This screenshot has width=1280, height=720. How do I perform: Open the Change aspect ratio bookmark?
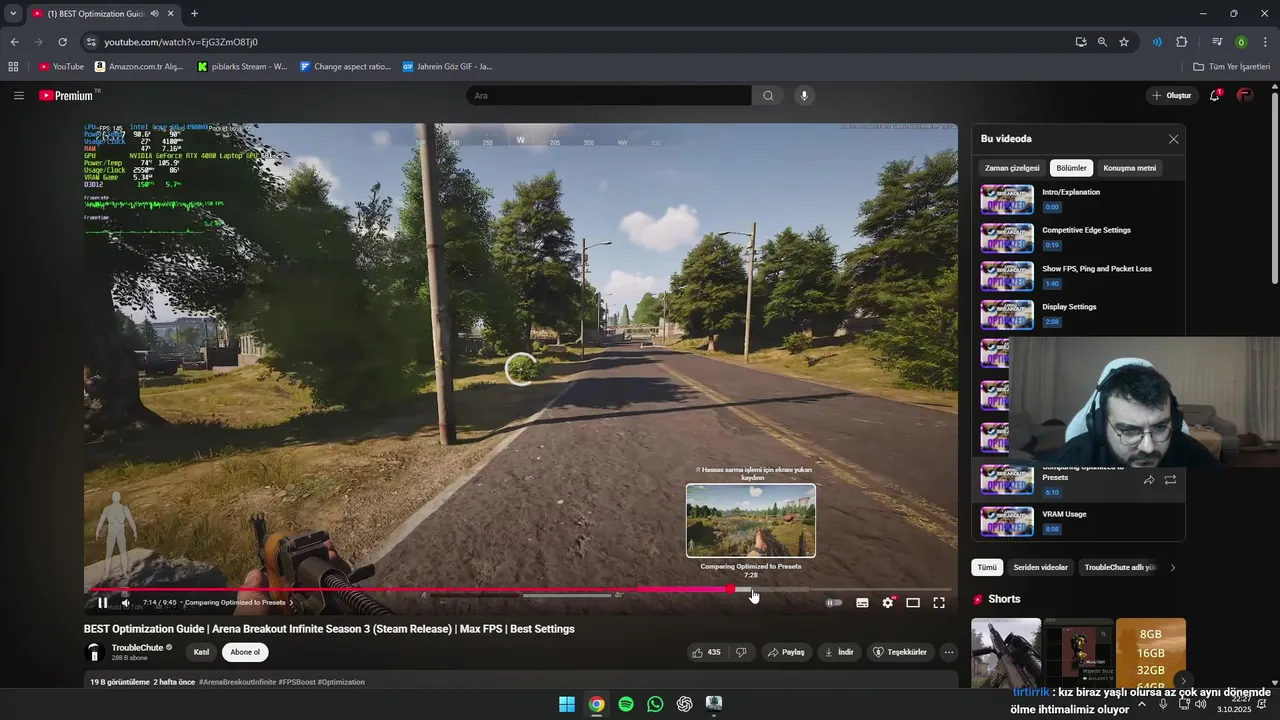(346, 67)
